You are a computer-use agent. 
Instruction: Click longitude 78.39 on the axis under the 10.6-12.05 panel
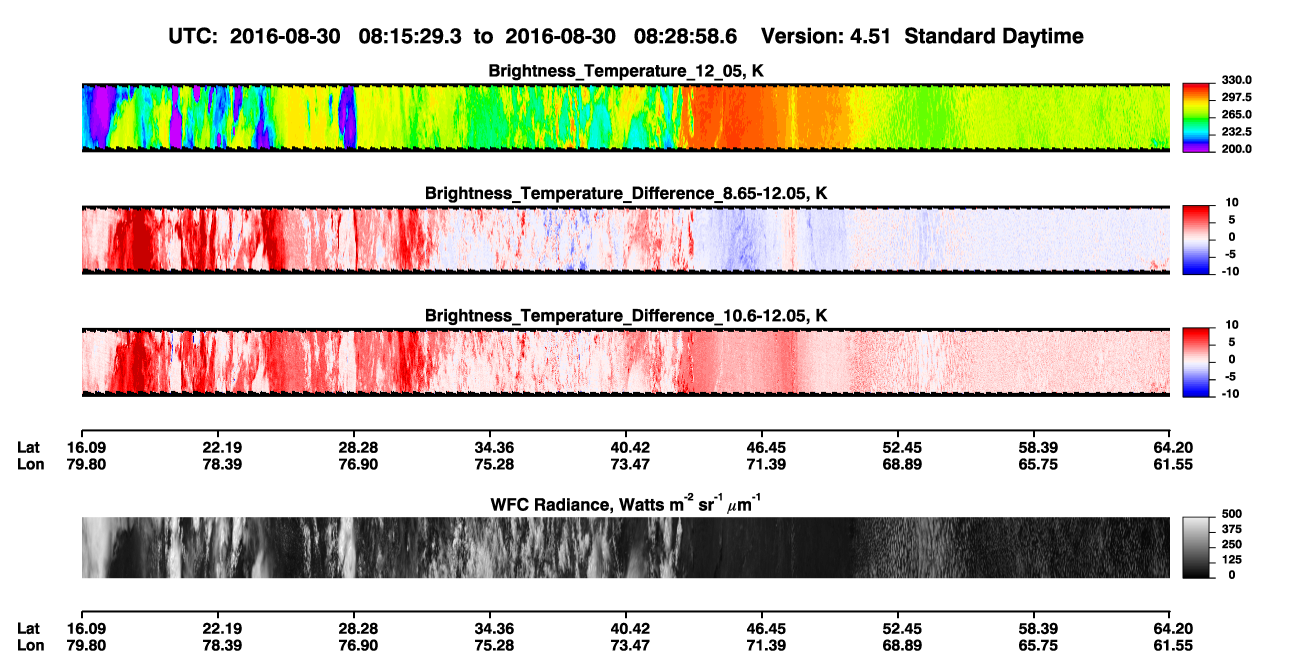coord(221,464)
